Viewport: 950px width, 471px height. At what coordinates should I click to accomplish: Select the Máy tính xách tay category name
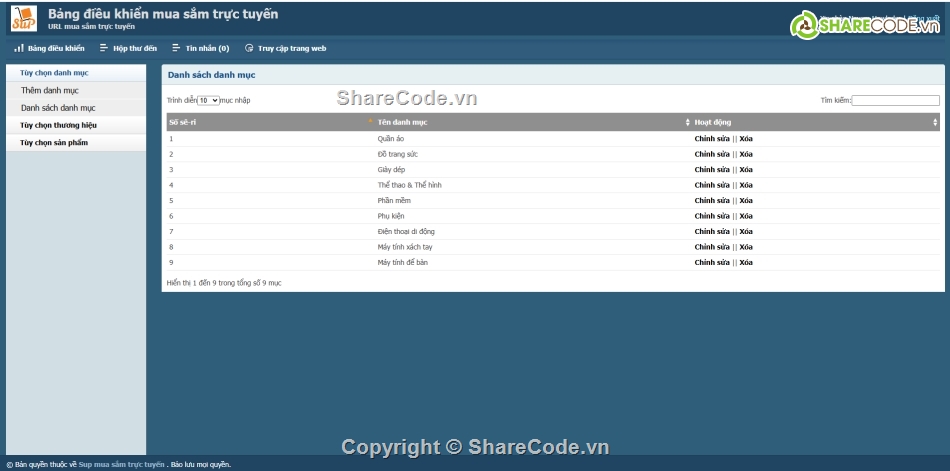click(x=405, y=247)
